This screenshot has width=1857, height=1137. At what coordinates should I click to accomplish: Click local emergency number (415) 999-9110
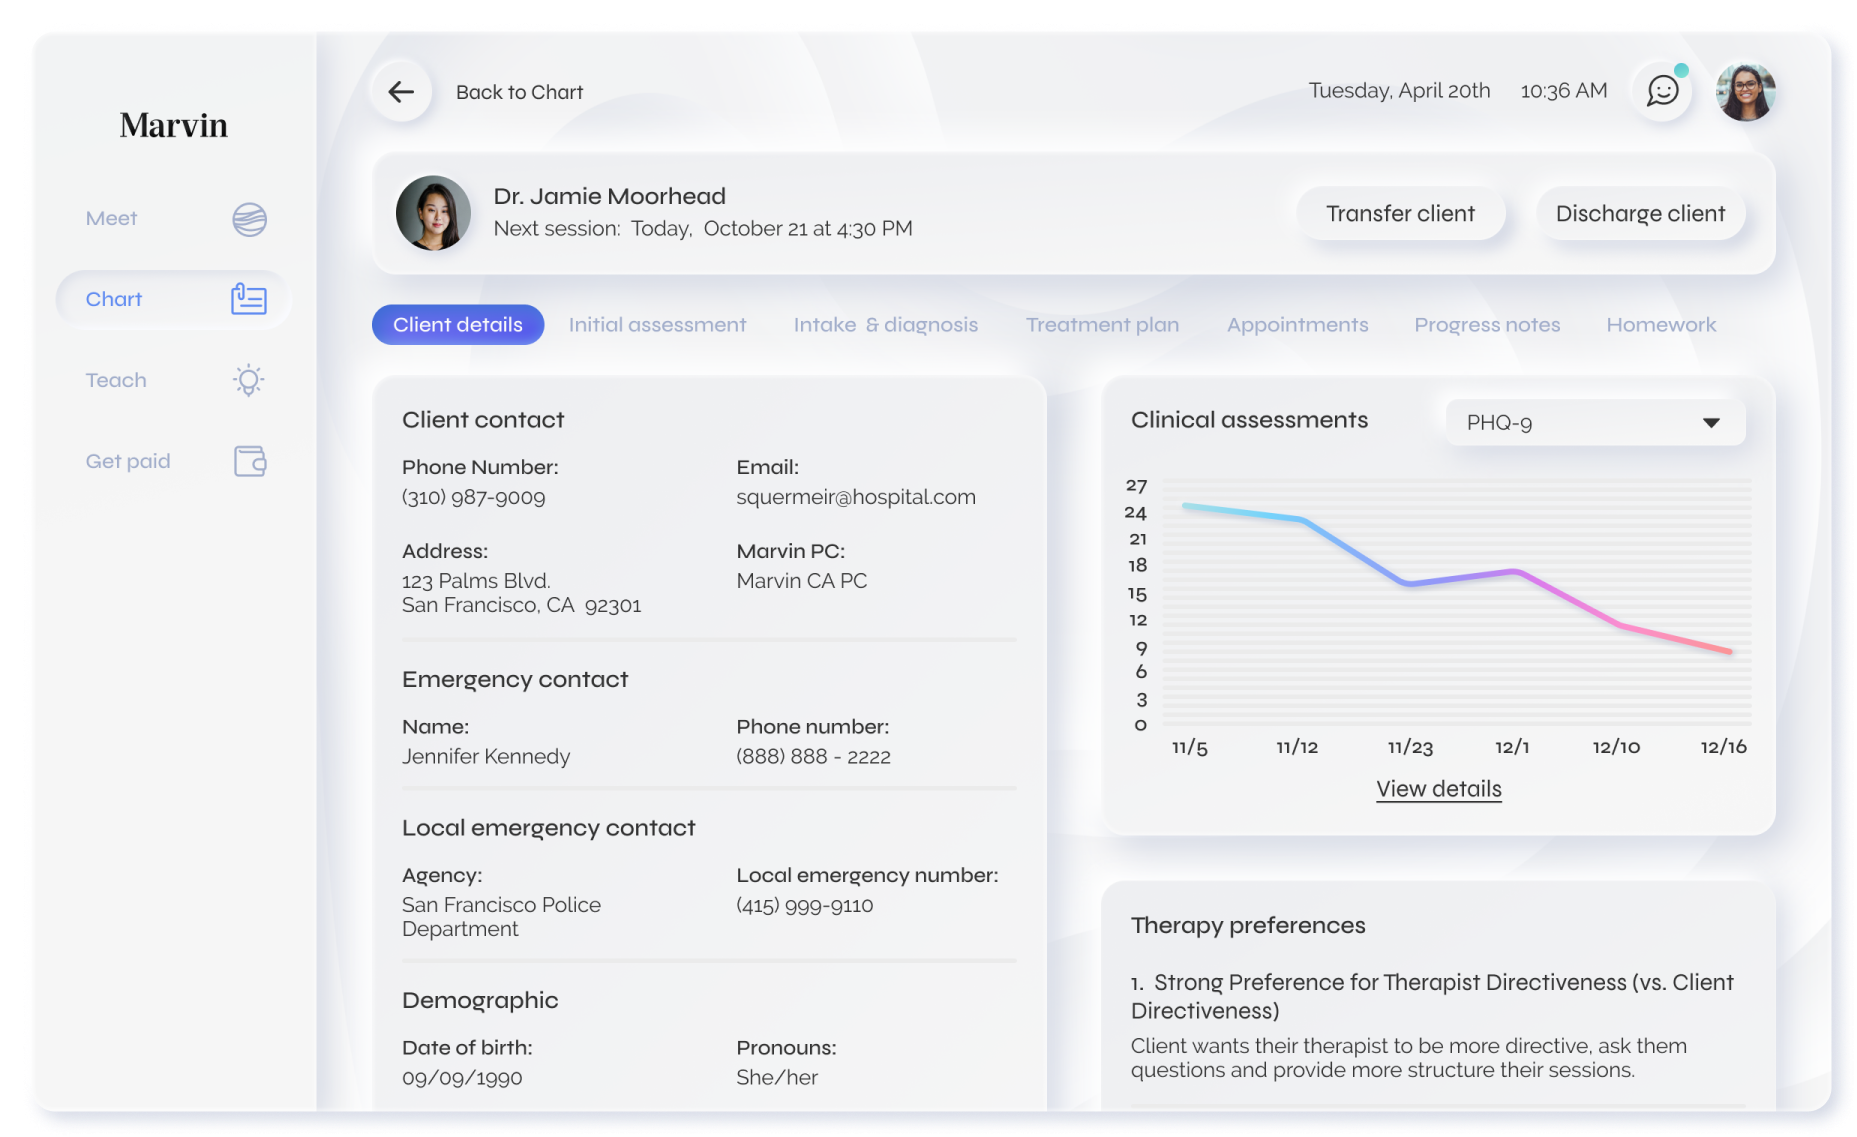[x=804, y=905]
